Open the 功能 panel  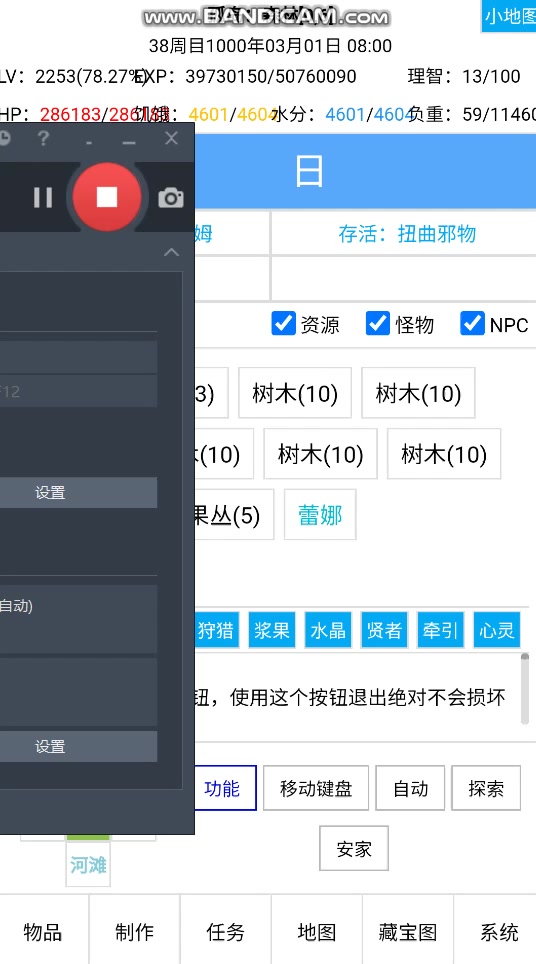click(224, 788)
